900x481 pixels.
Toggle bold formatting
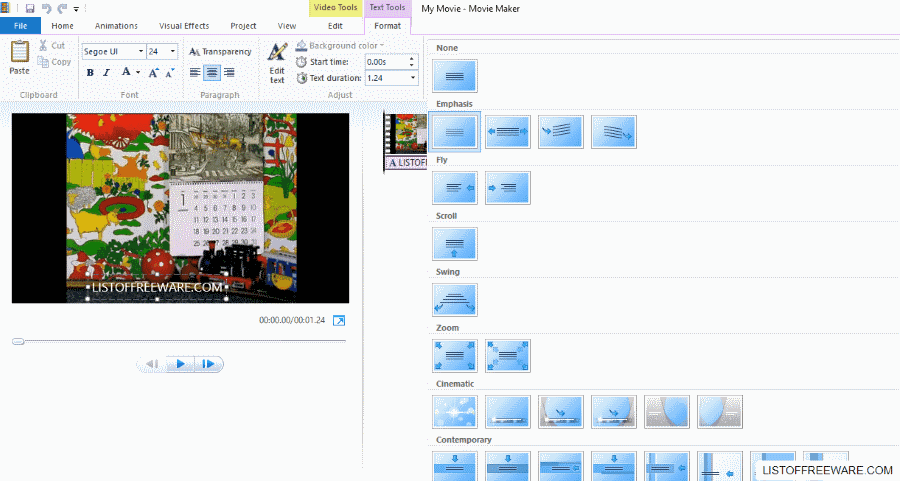point(90,72)
